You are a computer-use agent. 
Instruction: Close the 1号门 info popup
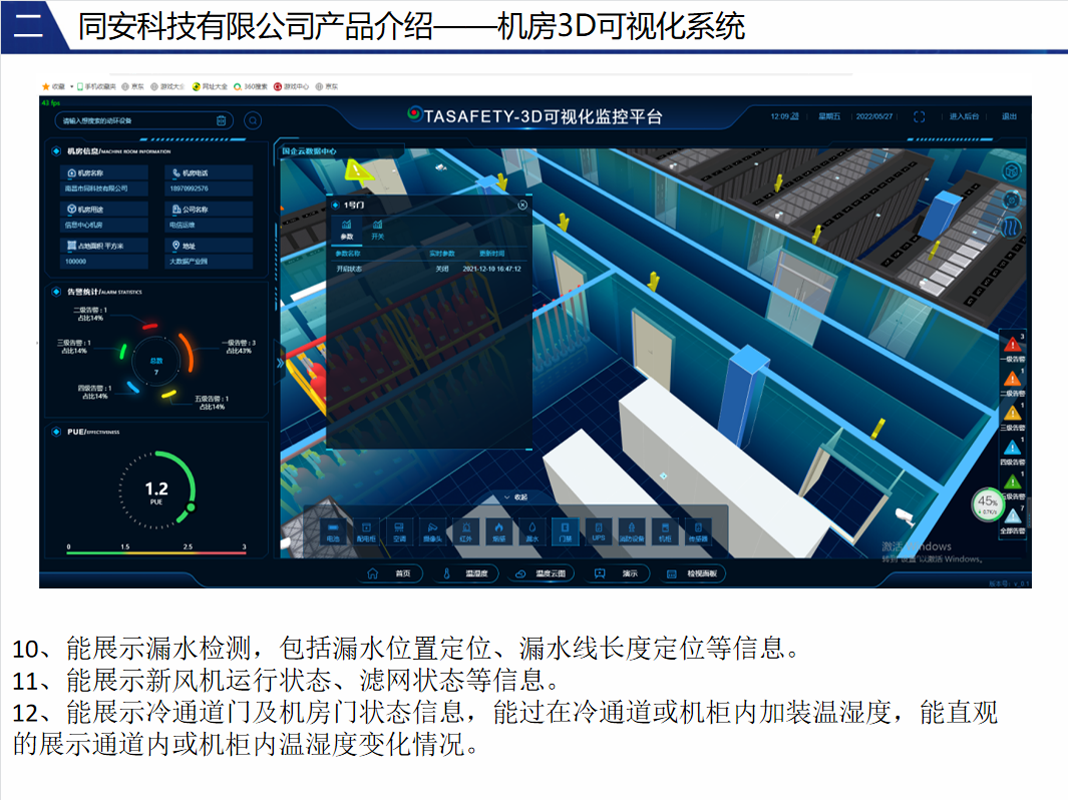(522, 205)
